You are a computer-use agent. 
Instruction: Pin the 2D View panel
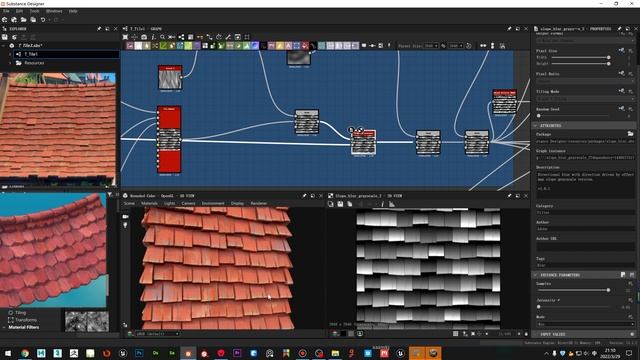[x=509, y=196]
